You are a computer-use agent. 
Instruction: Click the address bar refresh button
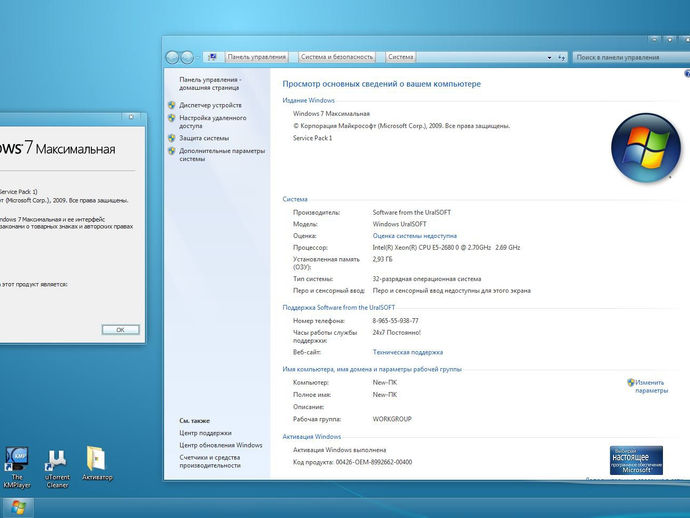pos(562,58)
